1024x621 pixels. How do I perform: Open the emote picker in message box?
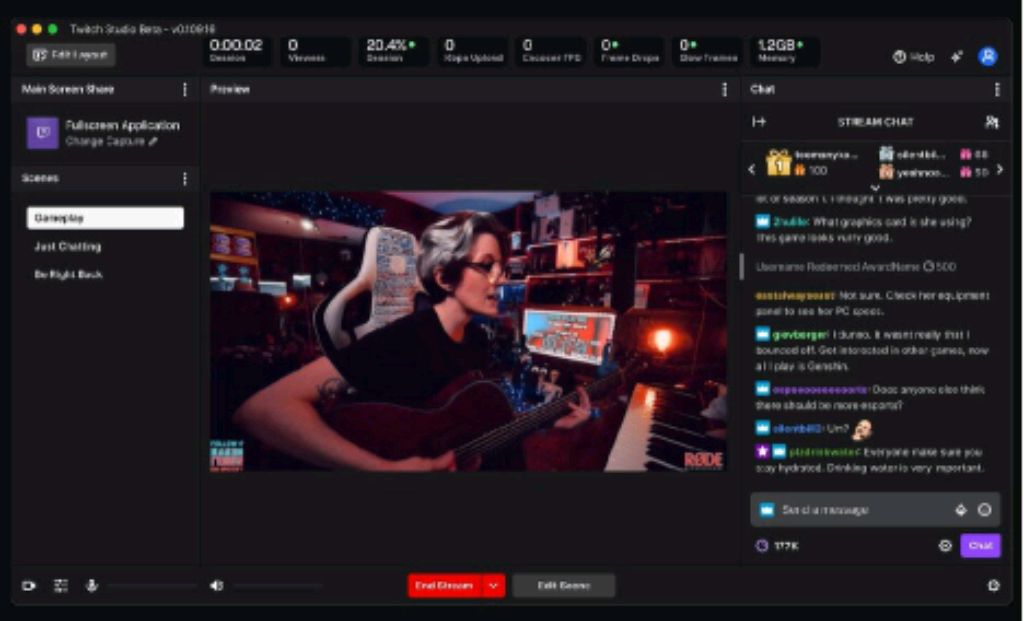pyautogui.click(x=984, y=510)
